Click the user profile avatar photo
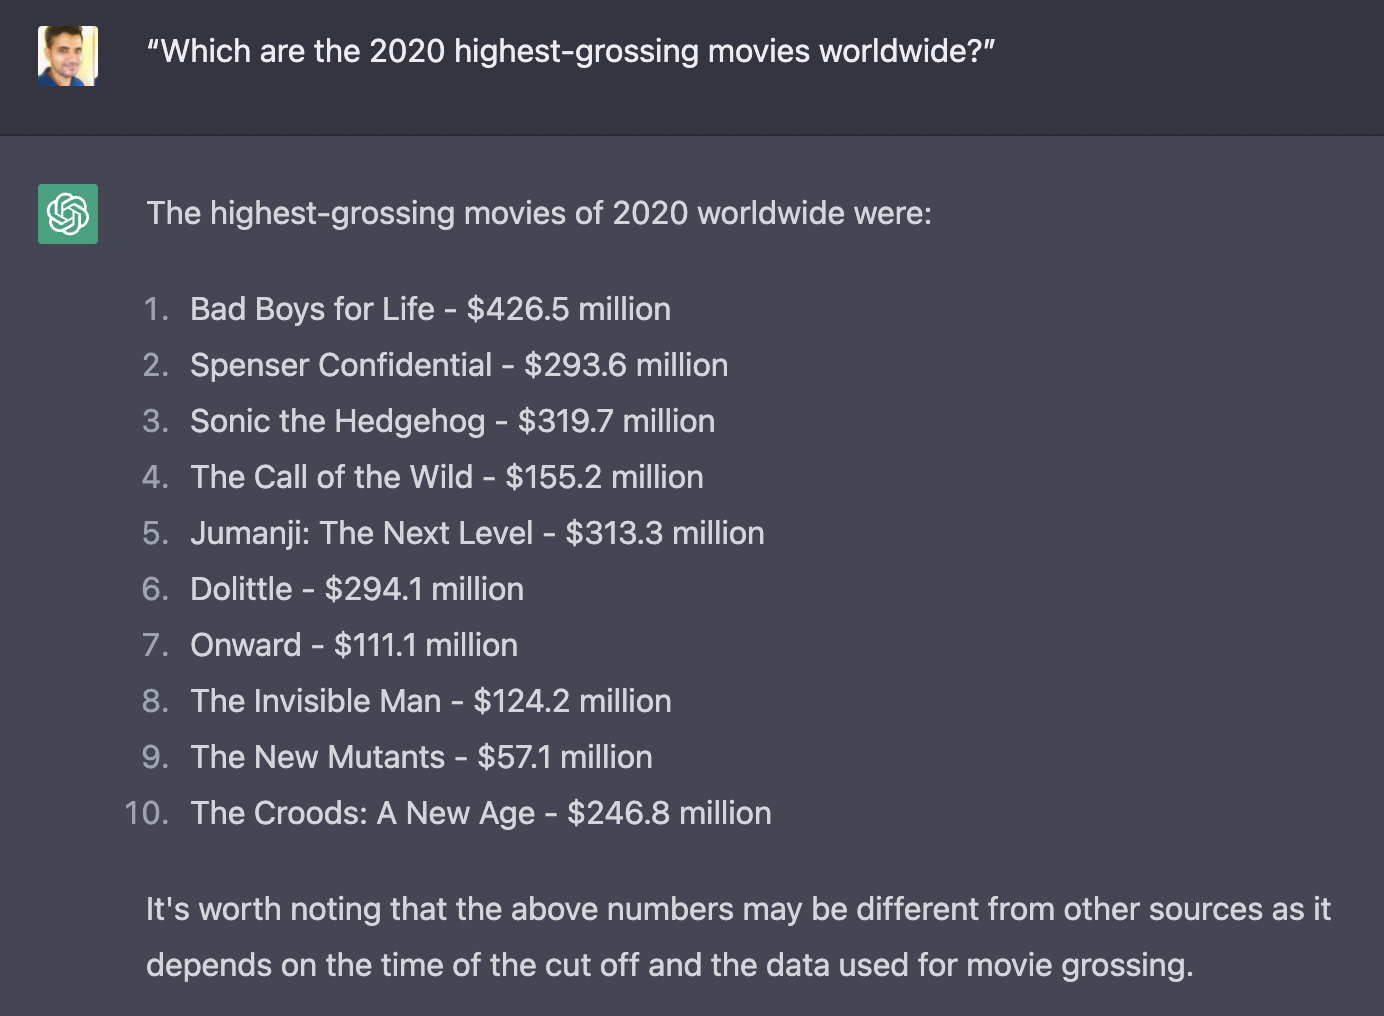The width and height of the screenshot is (1384, 1016). click(x=68, y=56)
